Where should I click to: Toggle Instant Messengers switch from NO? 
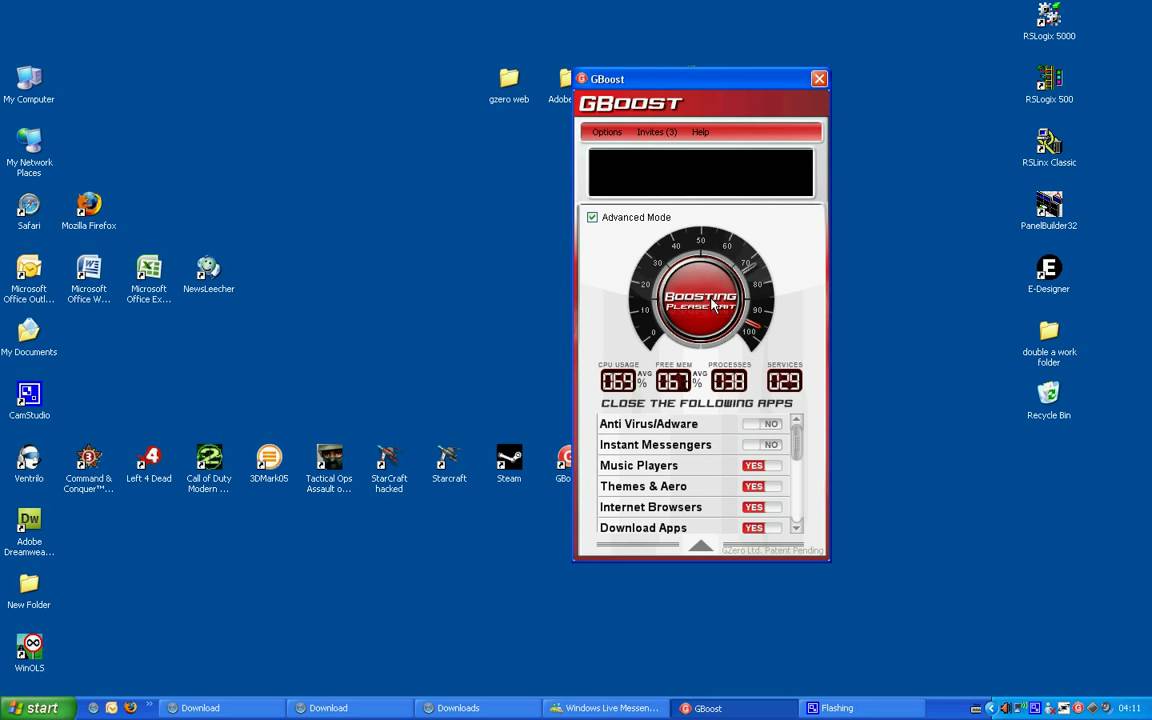click(762, 444)
